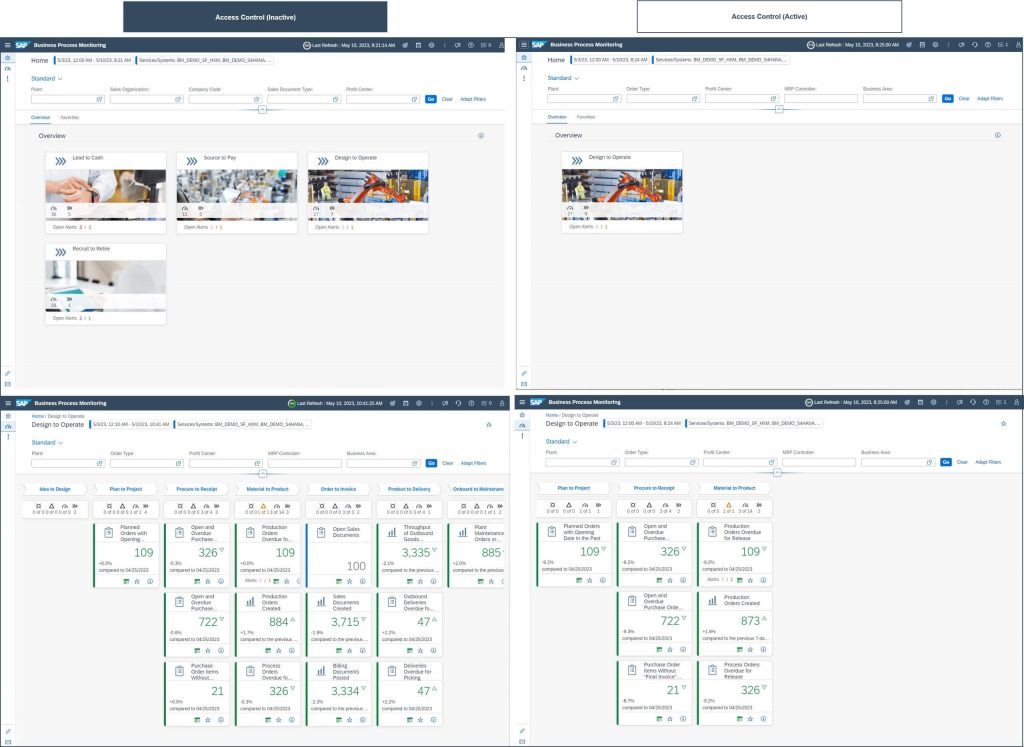
Task: Switch to the Favorites tab in the inactive Home screen
Action: [70, 118]
